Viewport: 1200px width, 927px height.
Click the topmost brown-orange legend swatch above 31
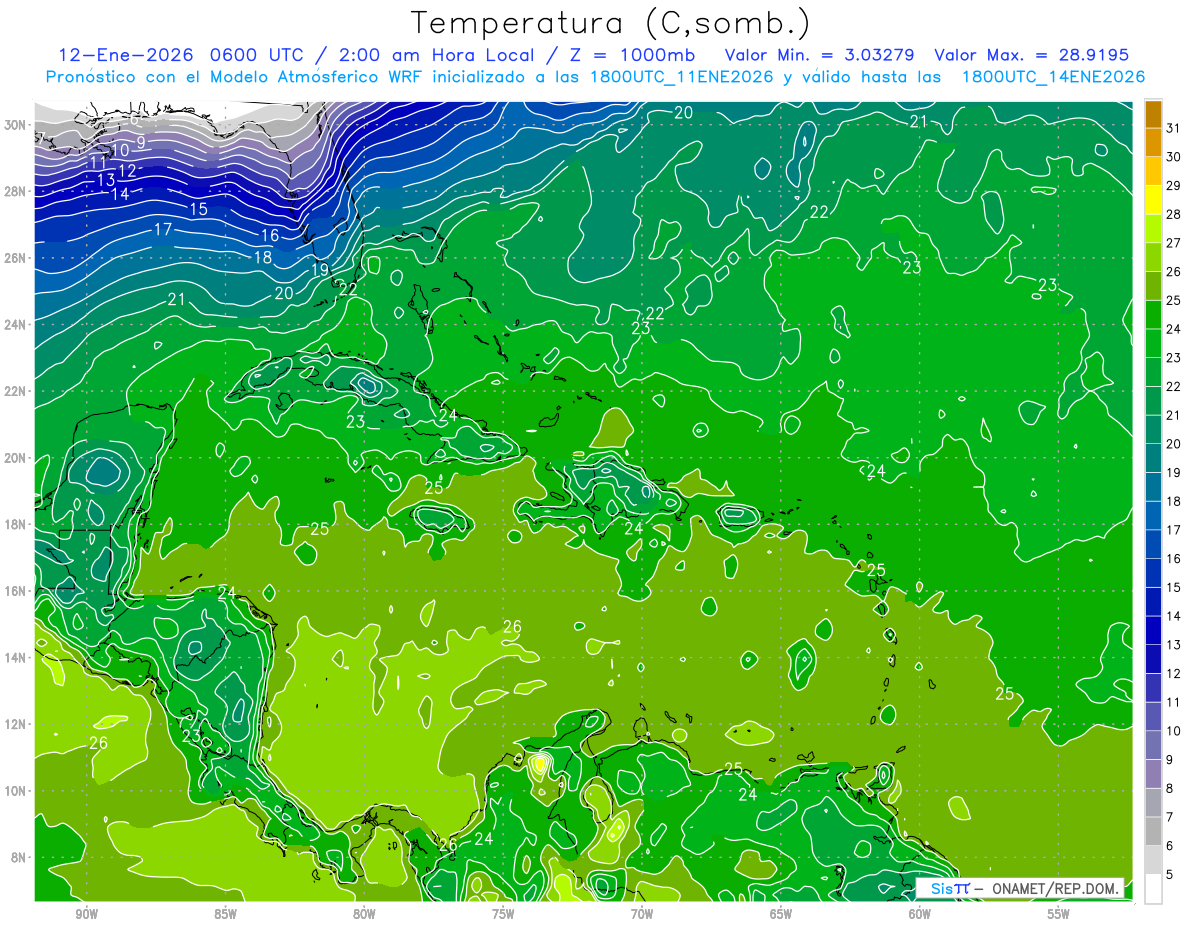1153,114
